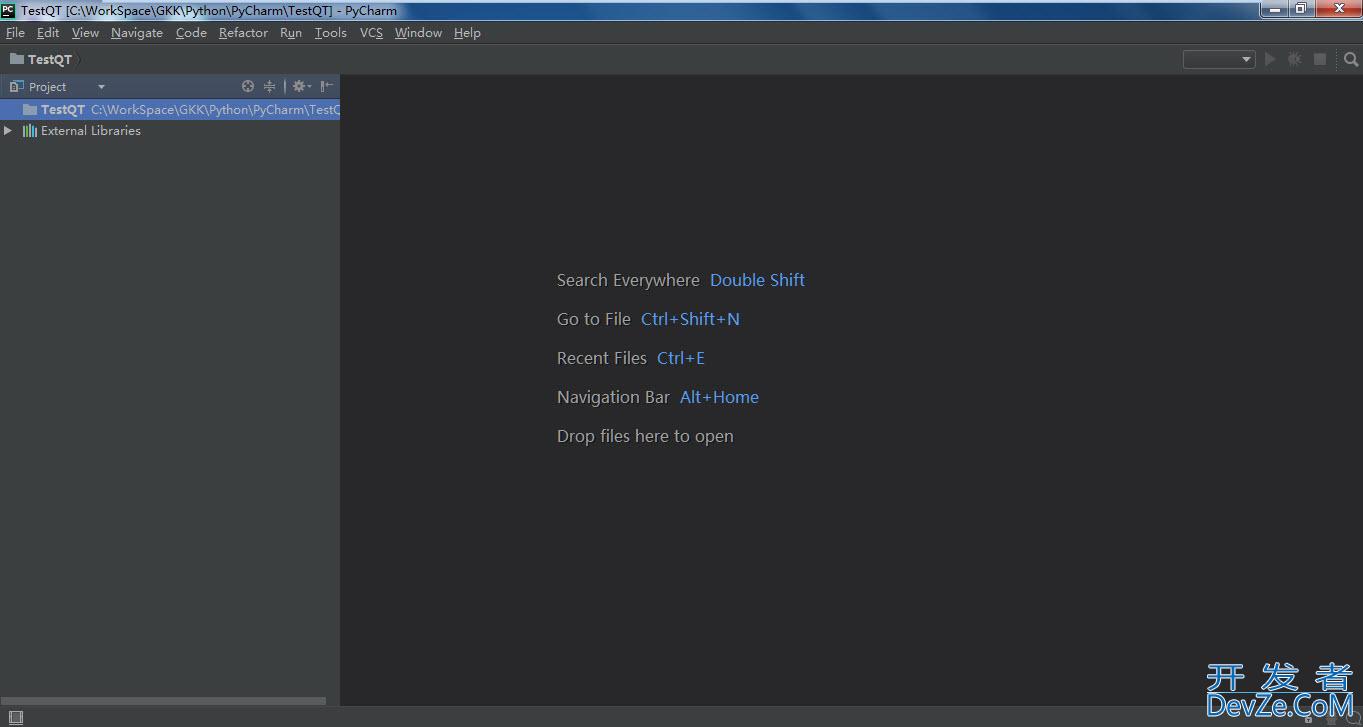Open the Help menu
Viewport: 1363px width, 727px height.
point(467,33)
